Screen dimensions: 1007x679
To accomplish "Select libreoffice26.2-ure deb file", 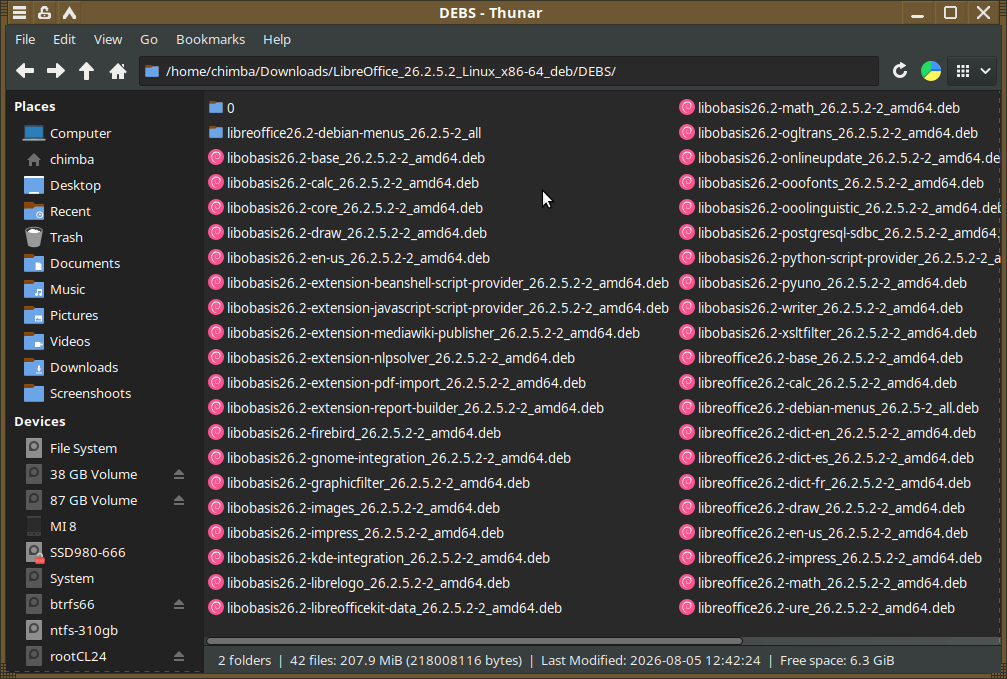I will click(818, 608).
